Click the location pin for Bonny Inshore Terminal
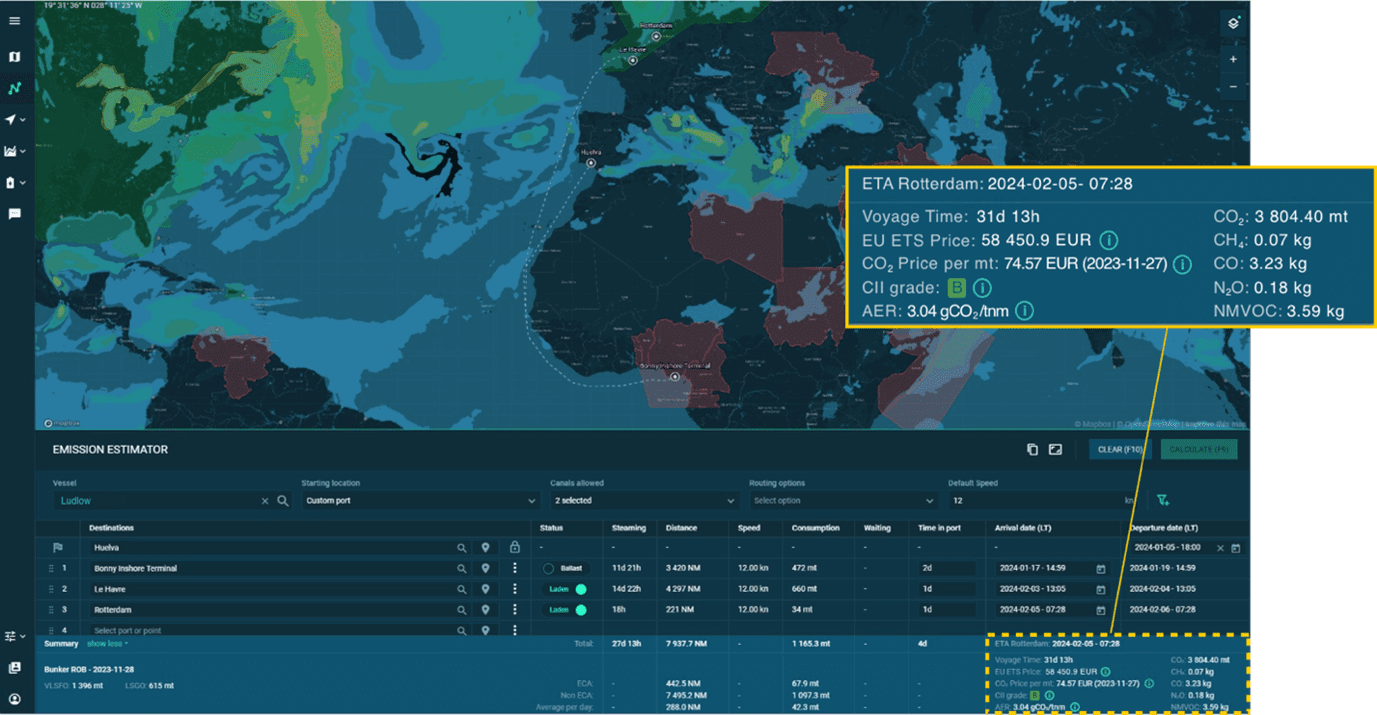The width and height of the screenshot is (1377, 715). coord(485,567)
